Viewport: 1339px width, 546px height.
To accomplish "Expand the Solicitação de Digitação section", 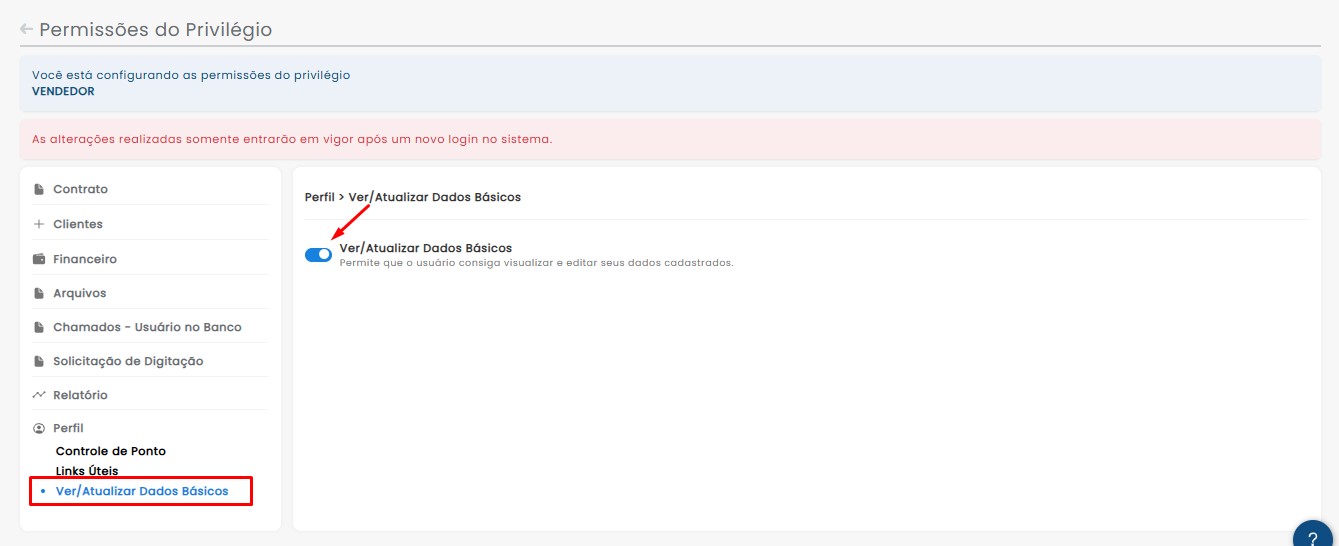I will tap(128, 361).
